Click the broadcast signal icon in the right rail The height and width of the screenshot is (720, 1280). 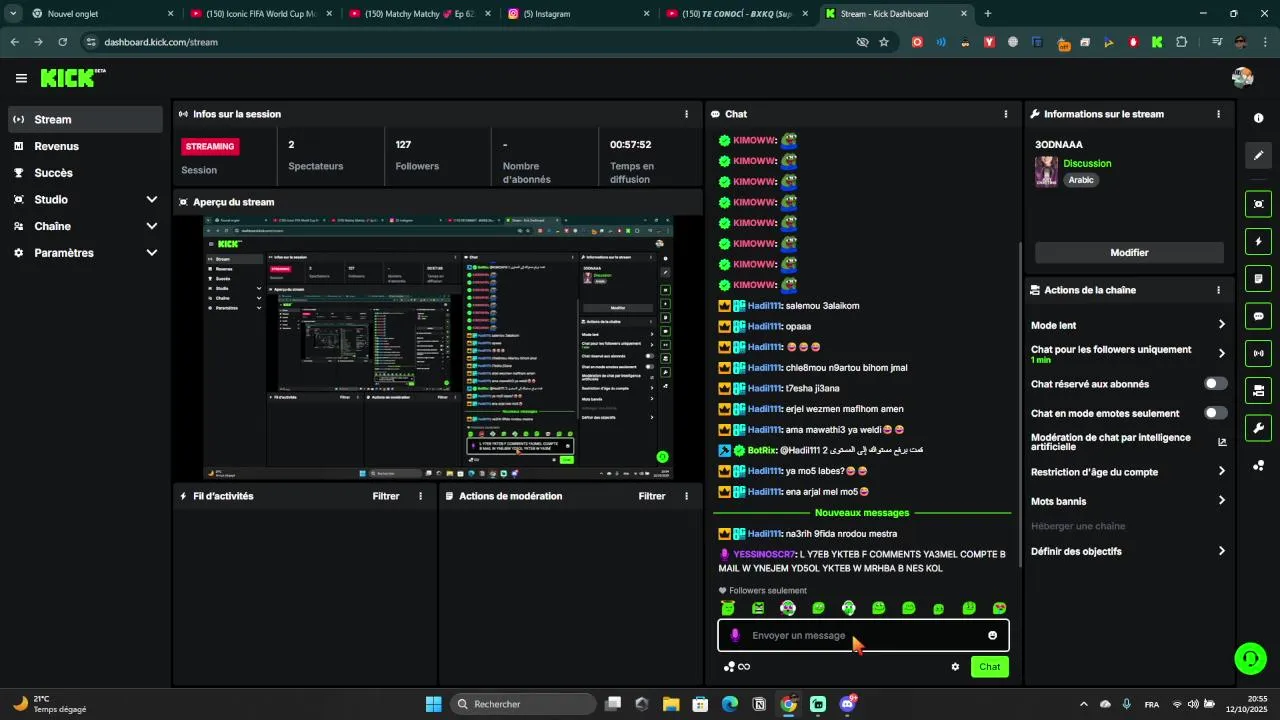[x=1258, y=353]
